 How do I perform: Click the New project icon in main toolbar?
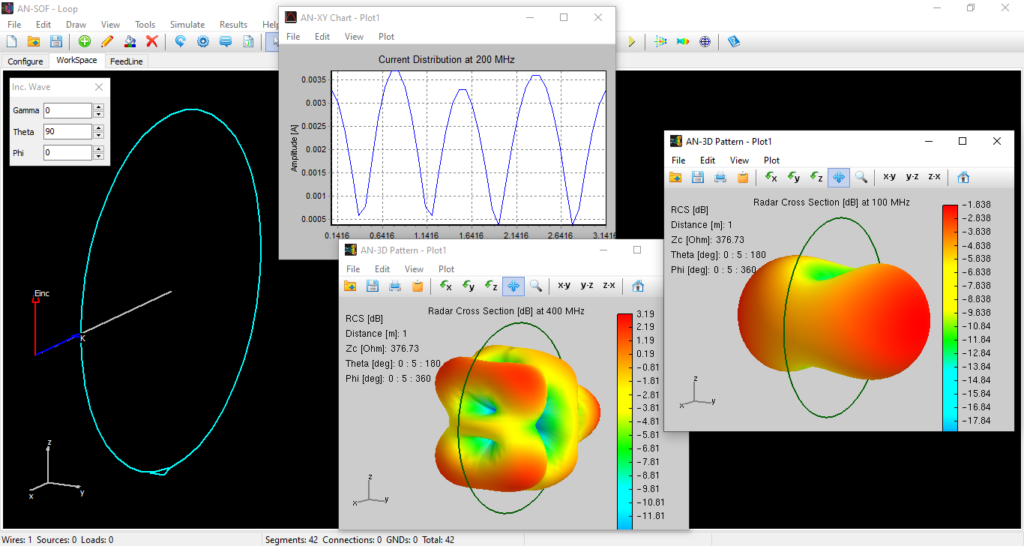coord(12,42)
